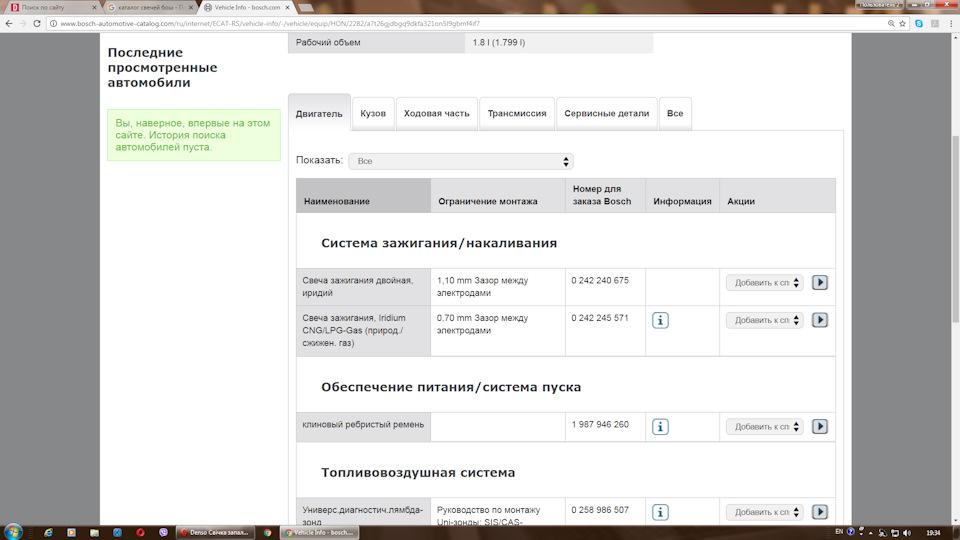Screen dimensions: 960x540
Task: Open info icon for lambda sensor 0 258 986 507
Action: pos(660,512)
